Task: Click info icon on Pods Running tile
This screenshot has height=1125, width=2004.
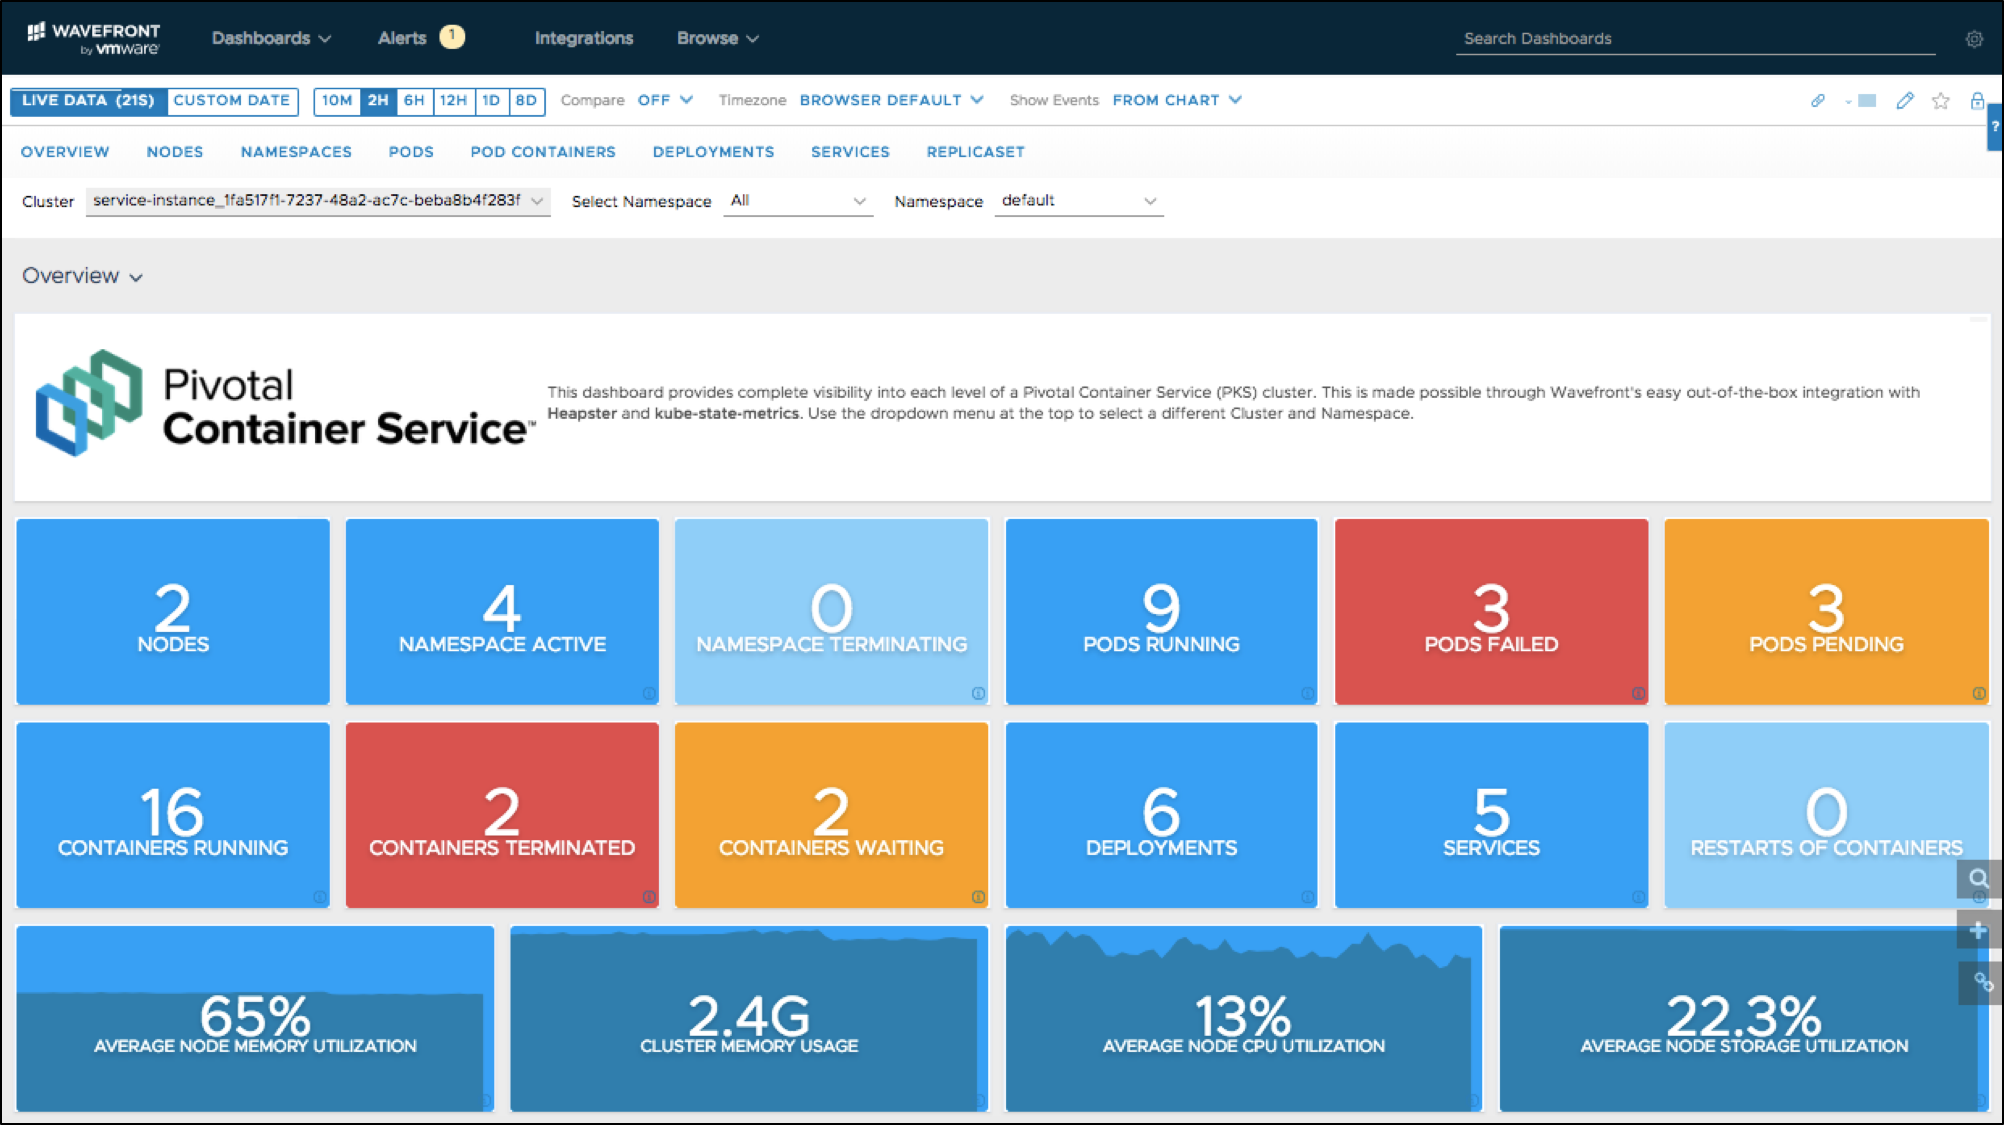Action: [x=1307, y=693]
